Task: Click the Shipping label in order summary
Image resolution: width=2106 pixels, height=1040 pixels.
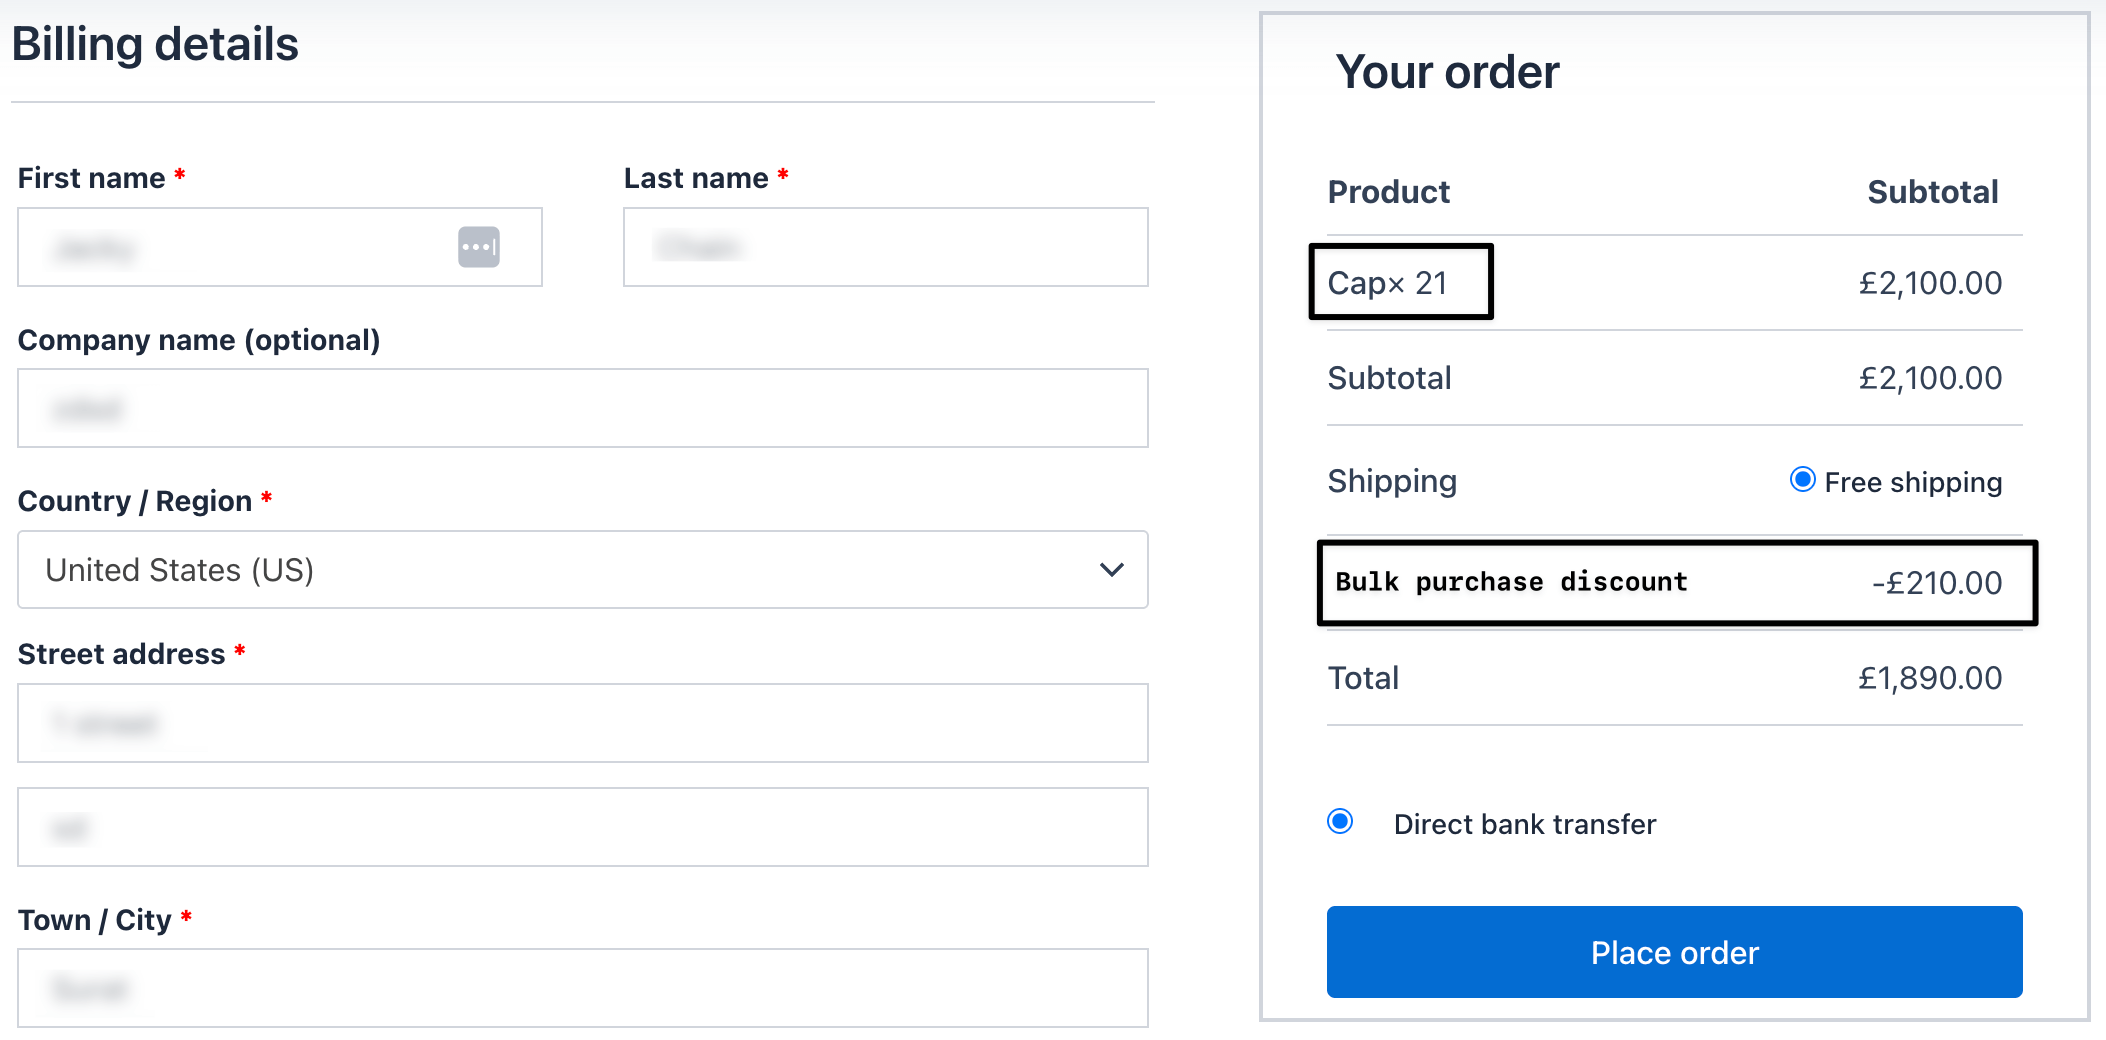Action: tap(1392, 481)
